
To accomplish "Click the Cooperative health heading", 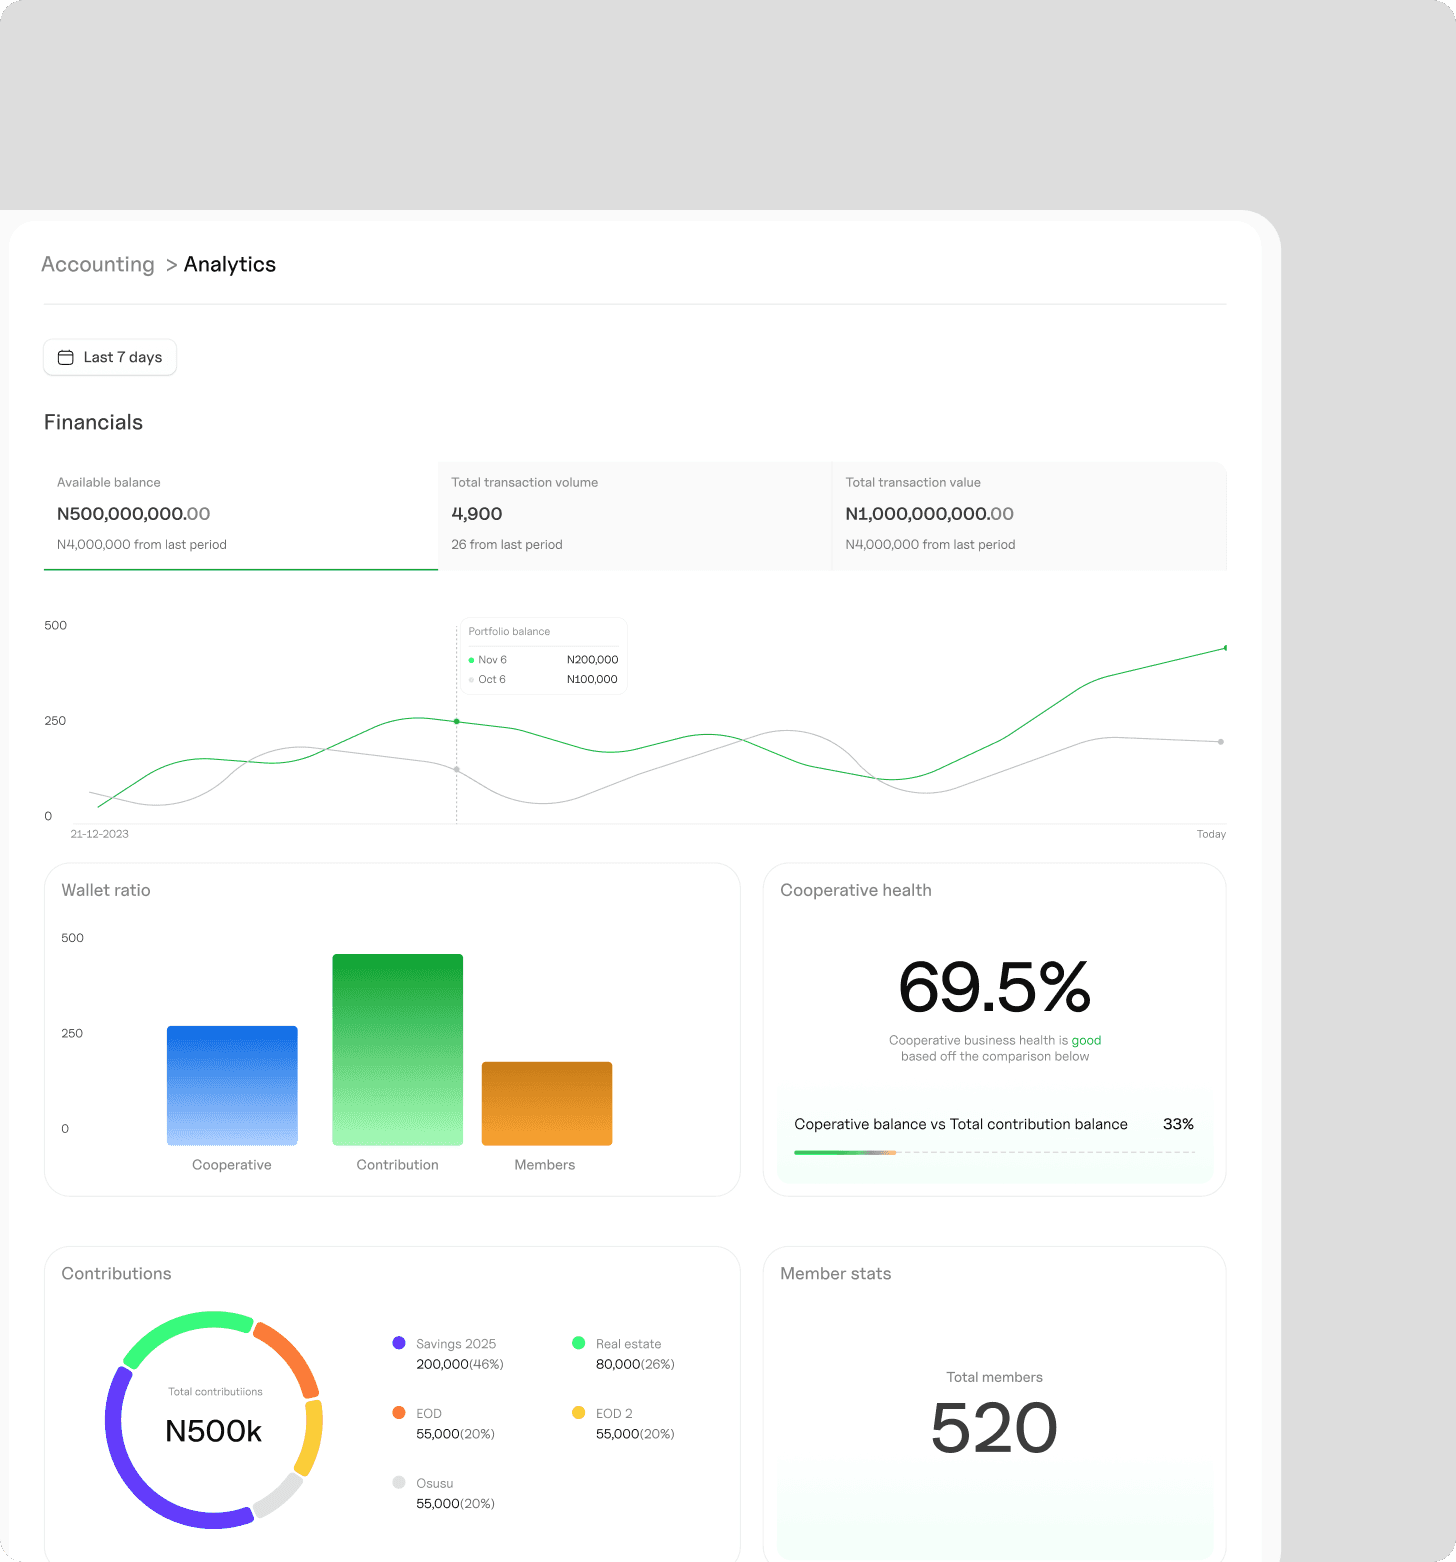I will 856,890.
